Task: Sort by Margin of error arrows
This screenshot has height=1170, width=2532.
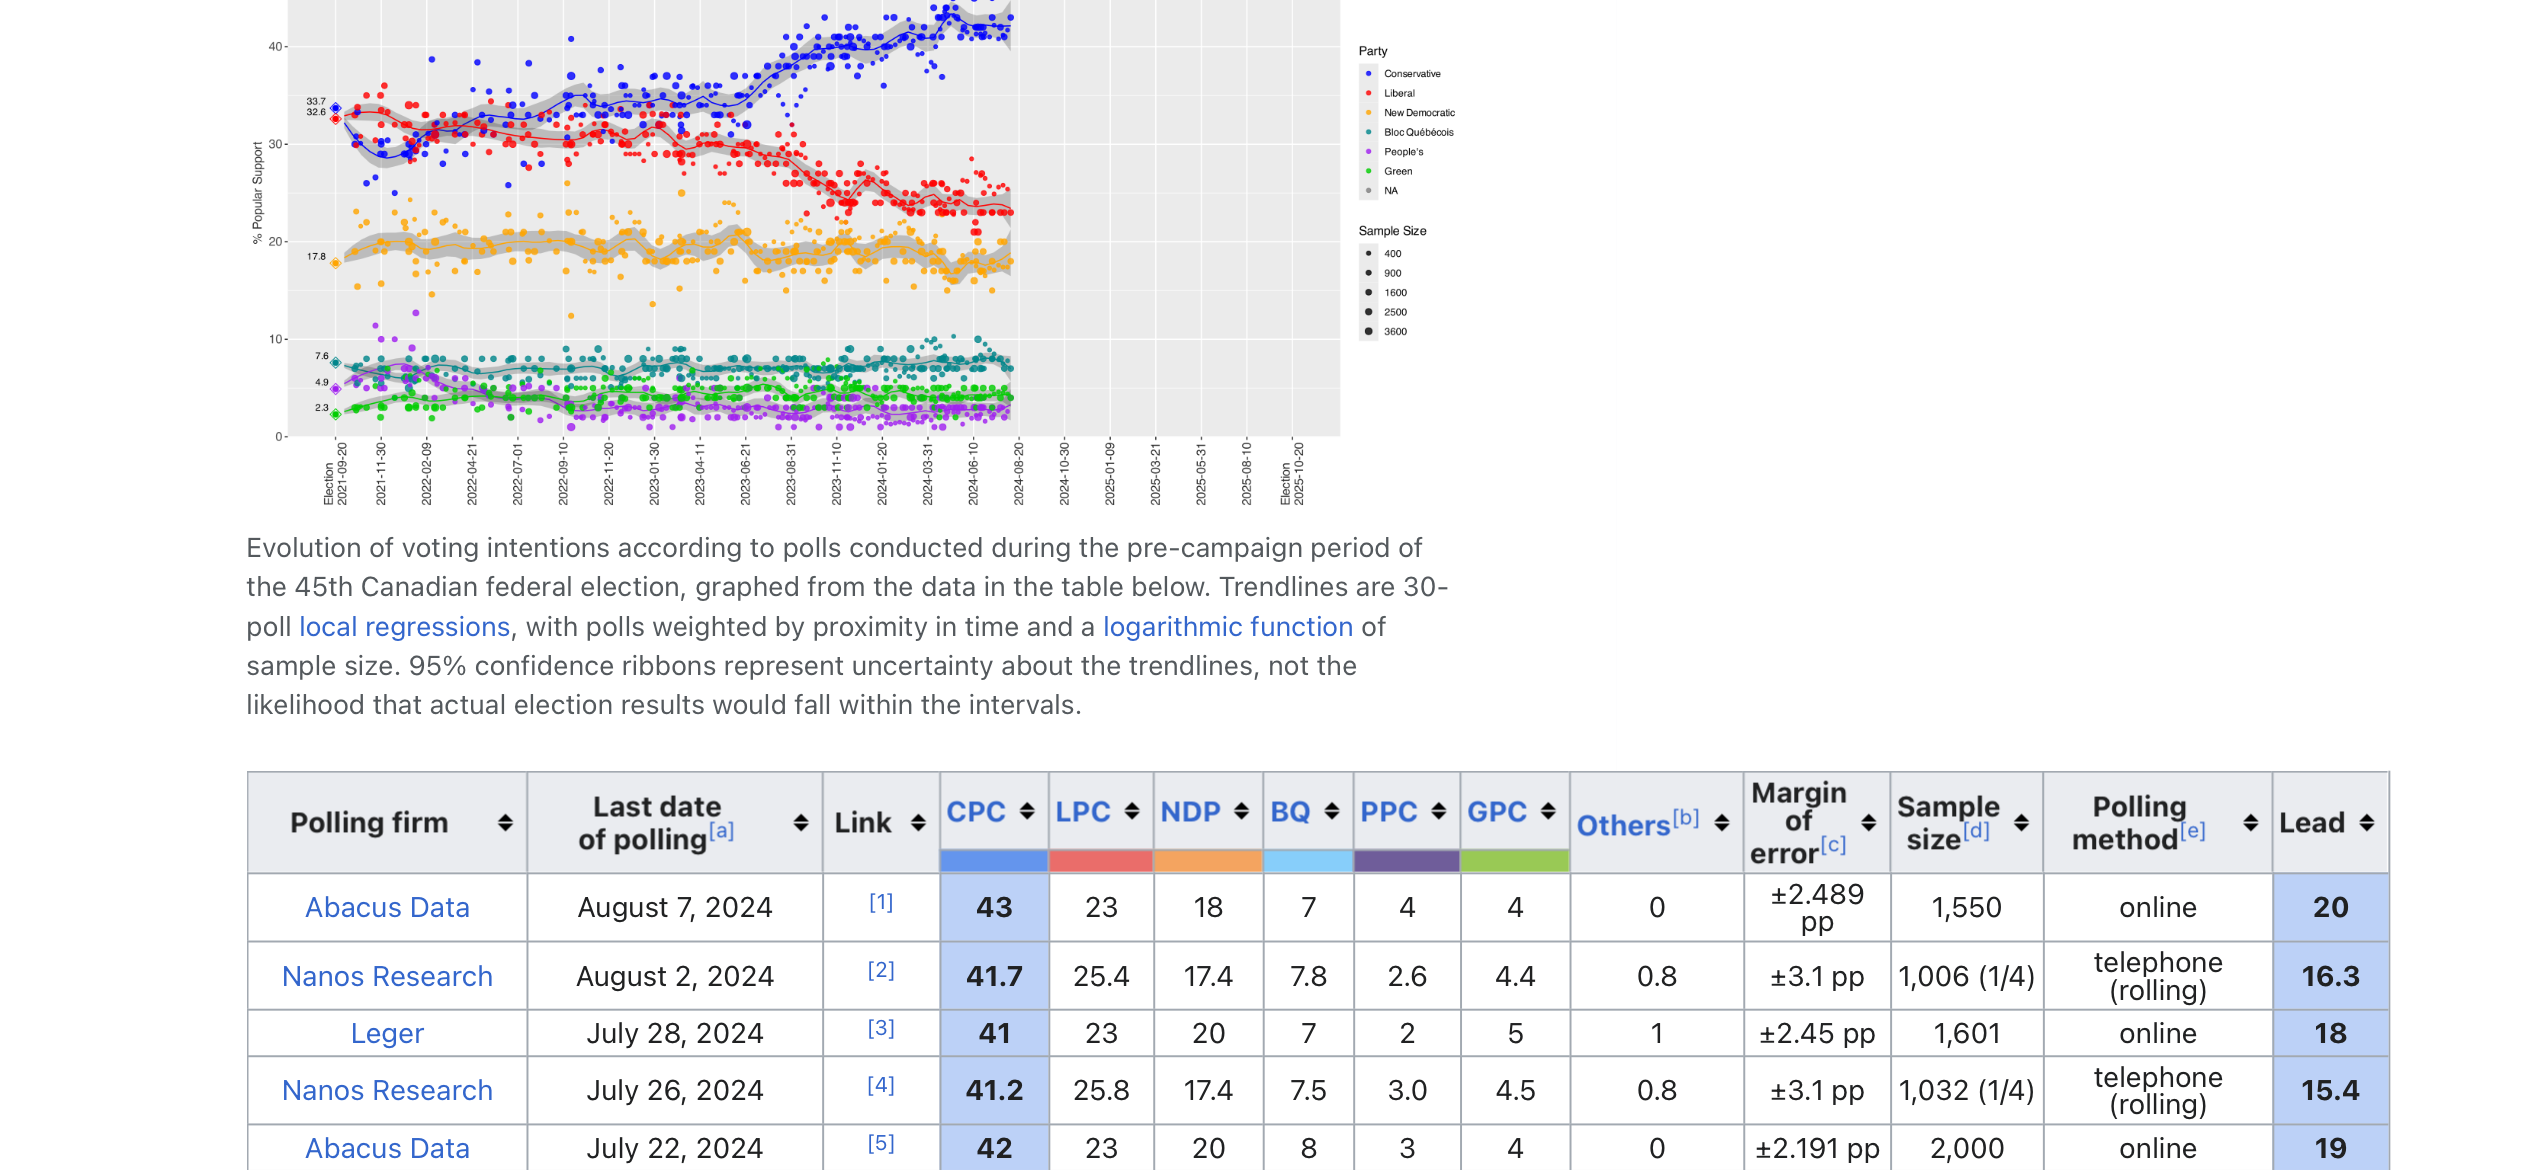Action: [1868, 822]
